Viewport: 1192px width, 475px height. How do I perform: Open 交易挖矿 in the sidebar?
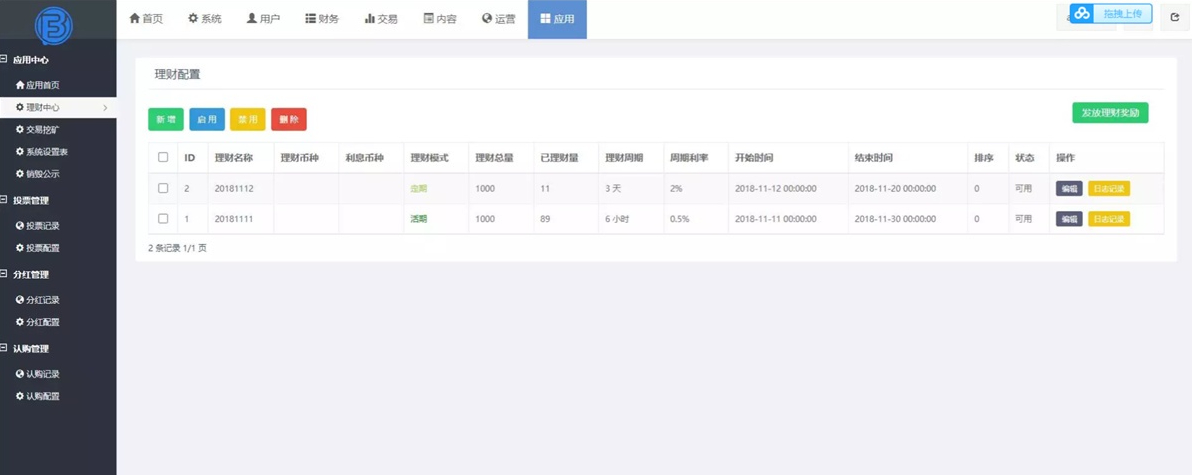click(x=43, y=129)
